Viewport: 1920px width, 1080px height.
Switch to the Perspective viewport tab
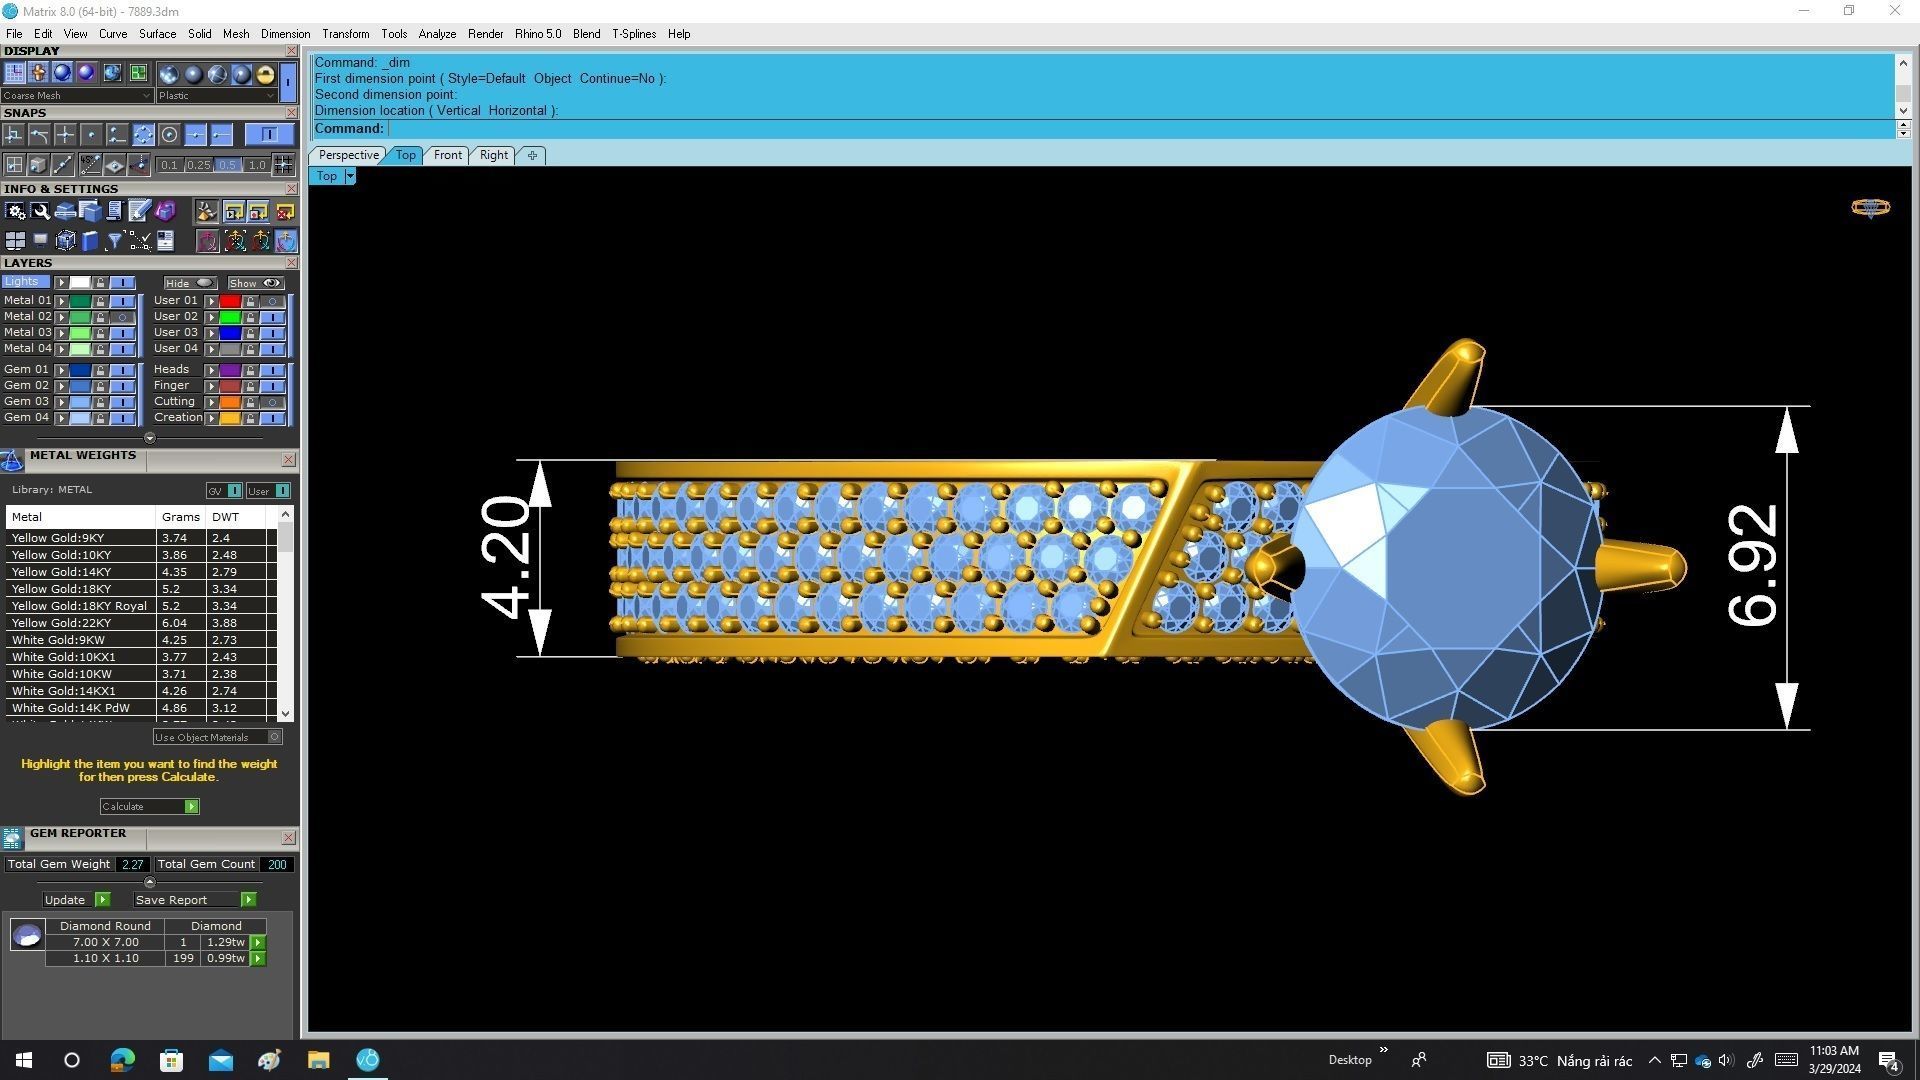348,155
